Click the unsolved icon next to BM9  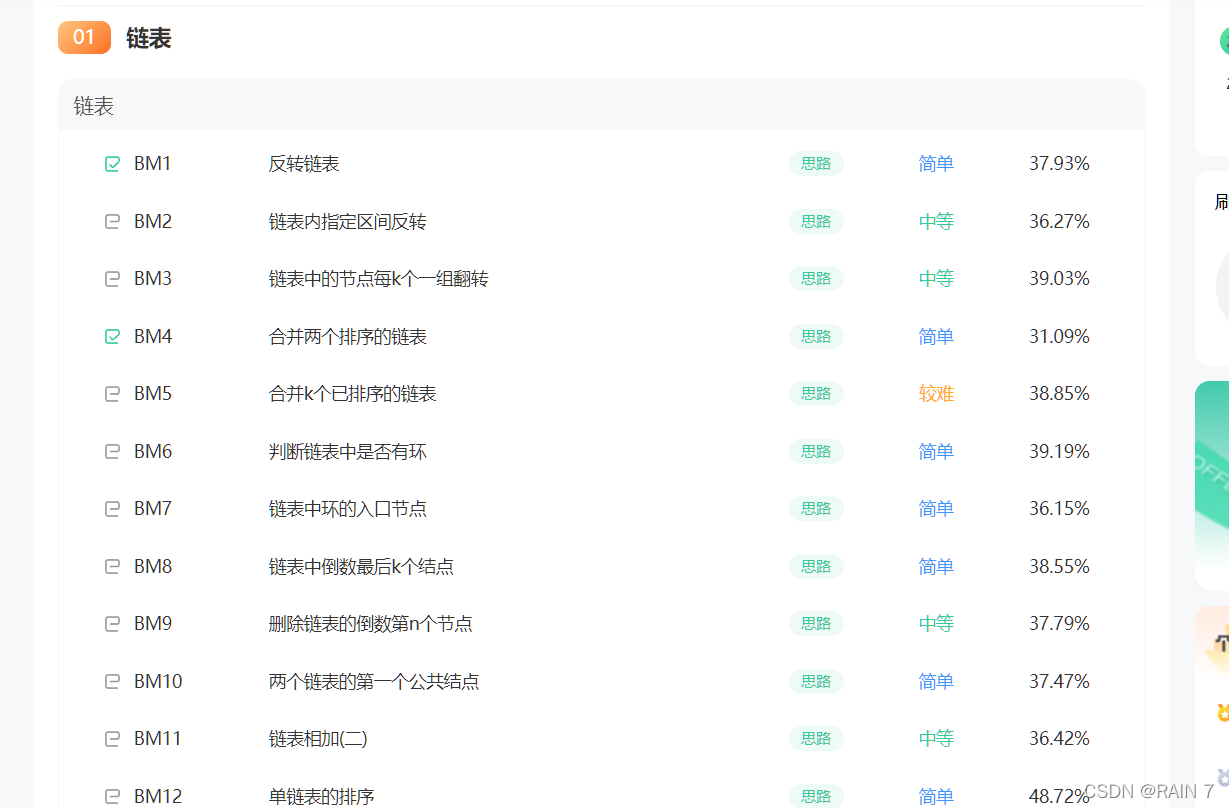tap(112, 623)
